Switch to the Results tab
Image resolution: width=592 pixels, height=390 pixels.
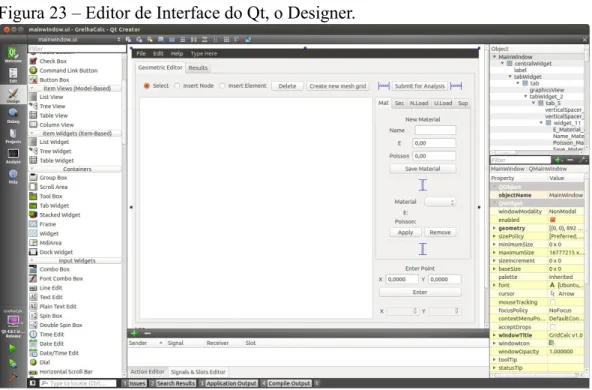(198, 68)
